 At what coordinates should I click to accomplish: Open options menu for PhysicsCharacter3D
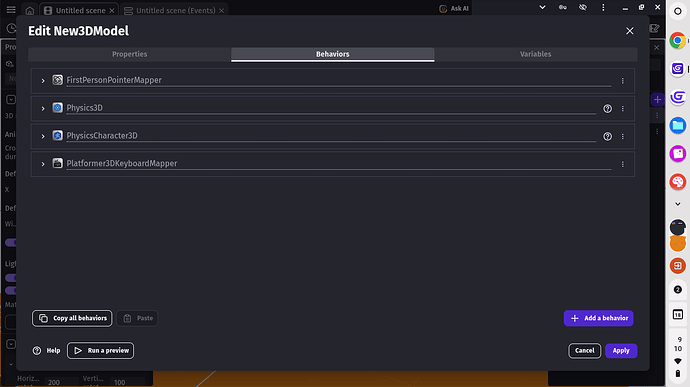click(x=623, y=136)
